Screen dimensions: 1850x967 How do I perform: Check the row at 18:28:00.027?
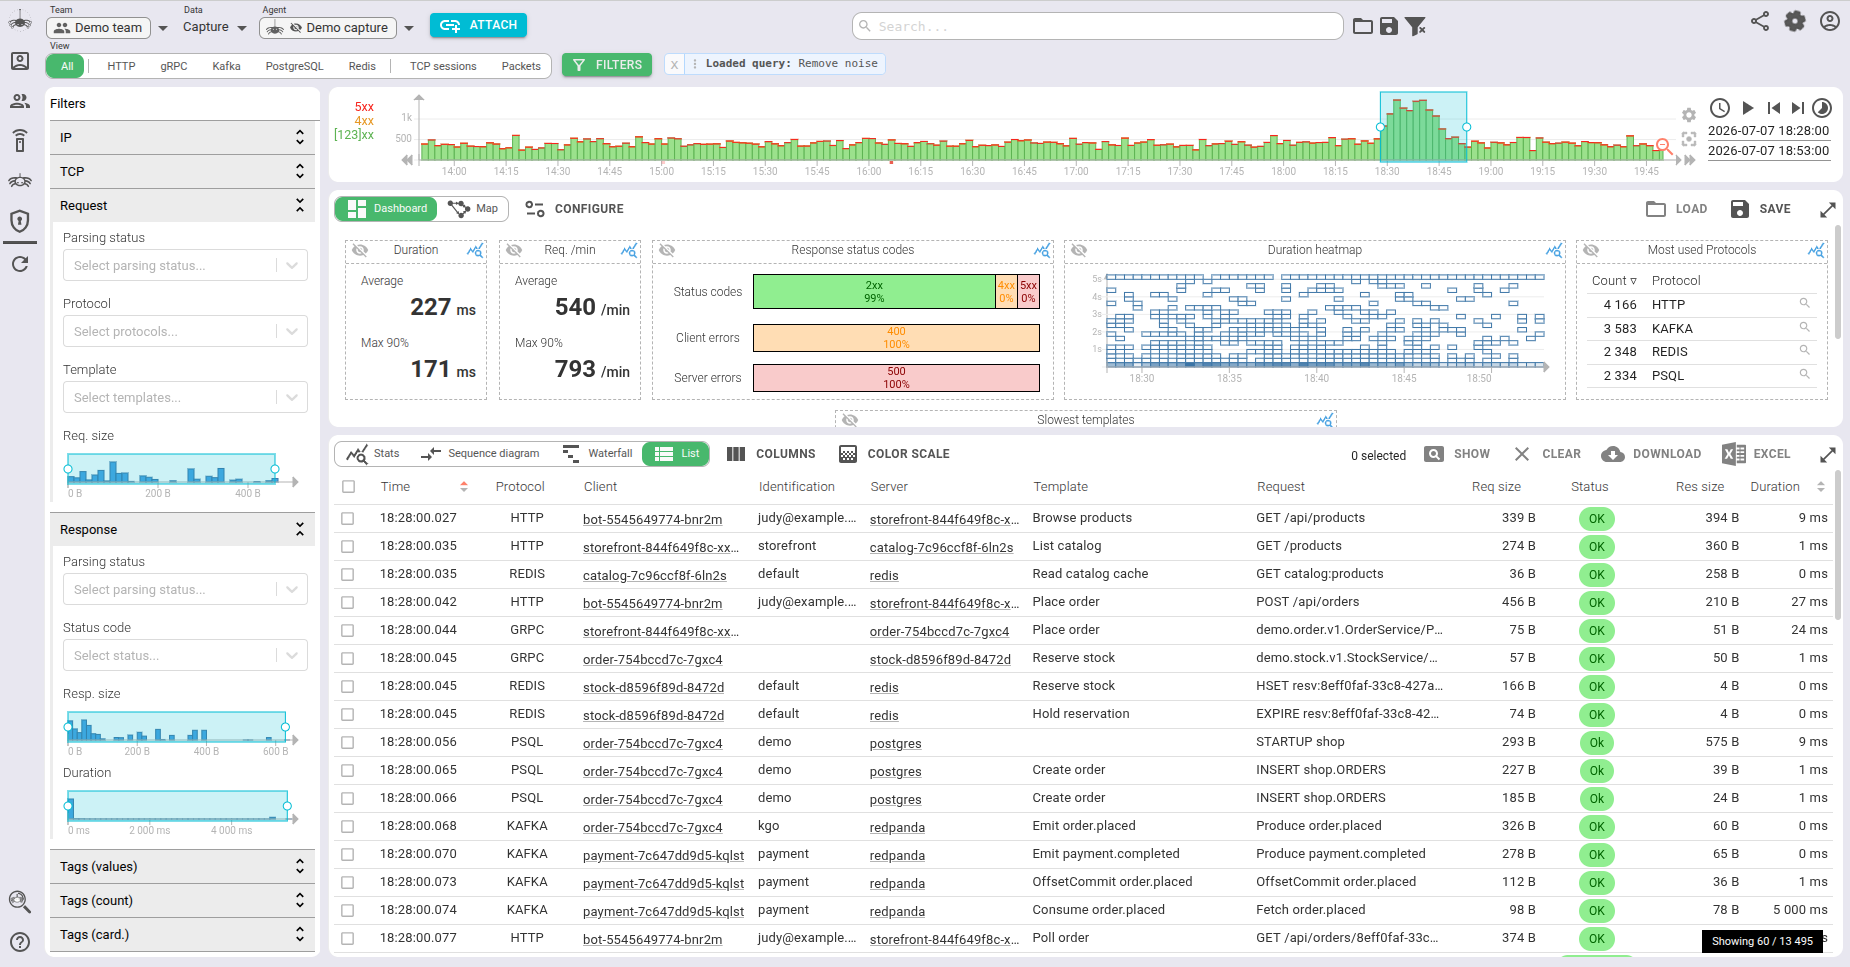[348, 519]
